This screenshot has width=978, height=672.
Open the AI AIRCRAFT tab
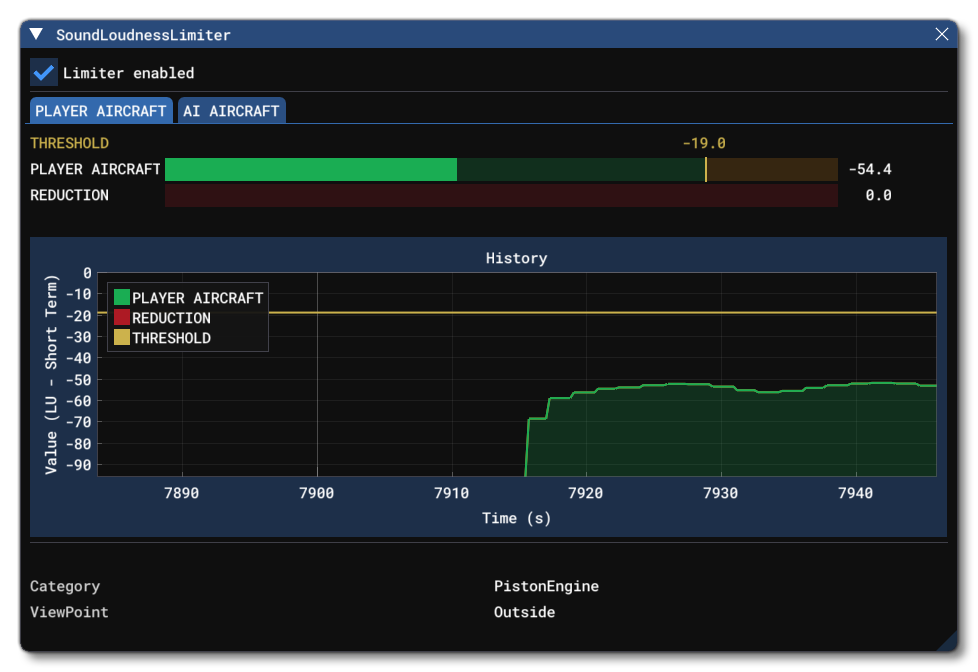(x=231, y=111)
